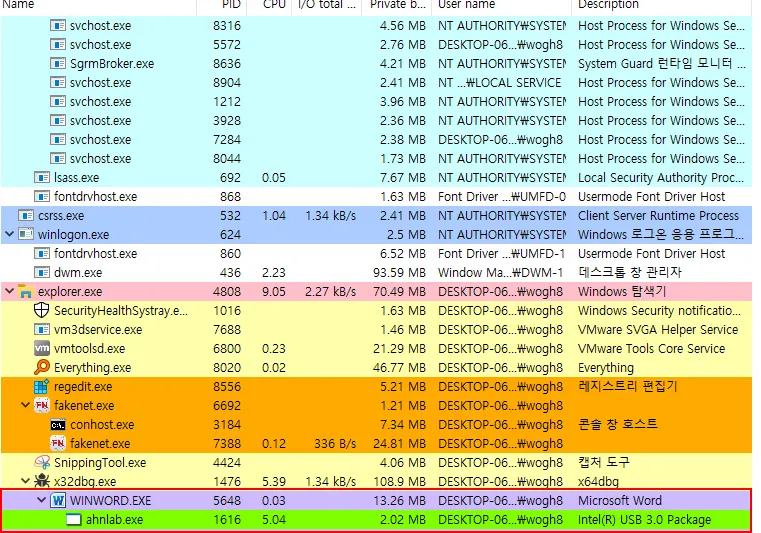The image size is (761, 533).
Task: Select the Everything.exe process name
Action: click(x=93, y=368)
